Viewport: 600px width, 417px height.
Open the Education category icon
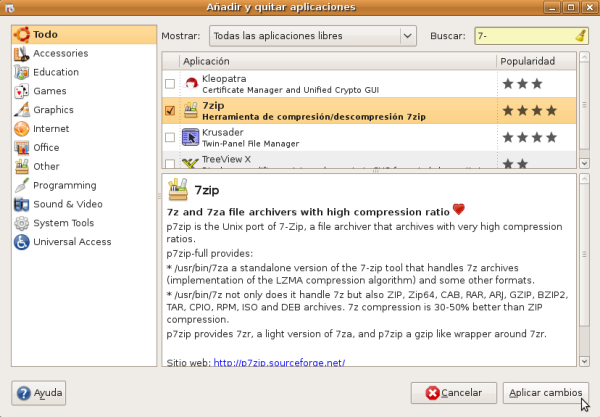pos(21,72)
